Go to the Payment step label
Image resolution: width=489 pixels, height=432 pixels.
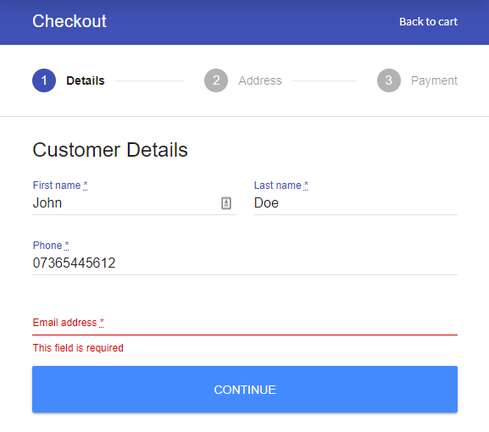point(434,81)
